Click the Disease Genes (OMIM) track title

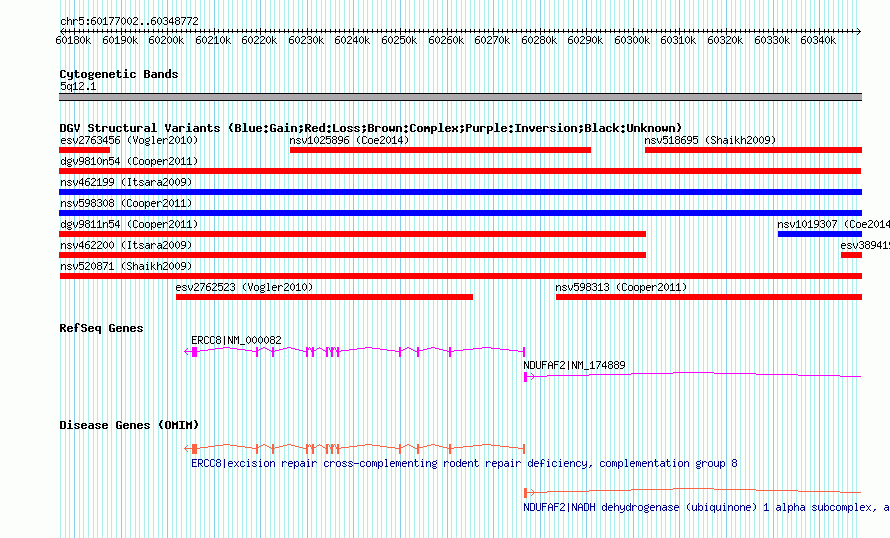click(129, 425)
